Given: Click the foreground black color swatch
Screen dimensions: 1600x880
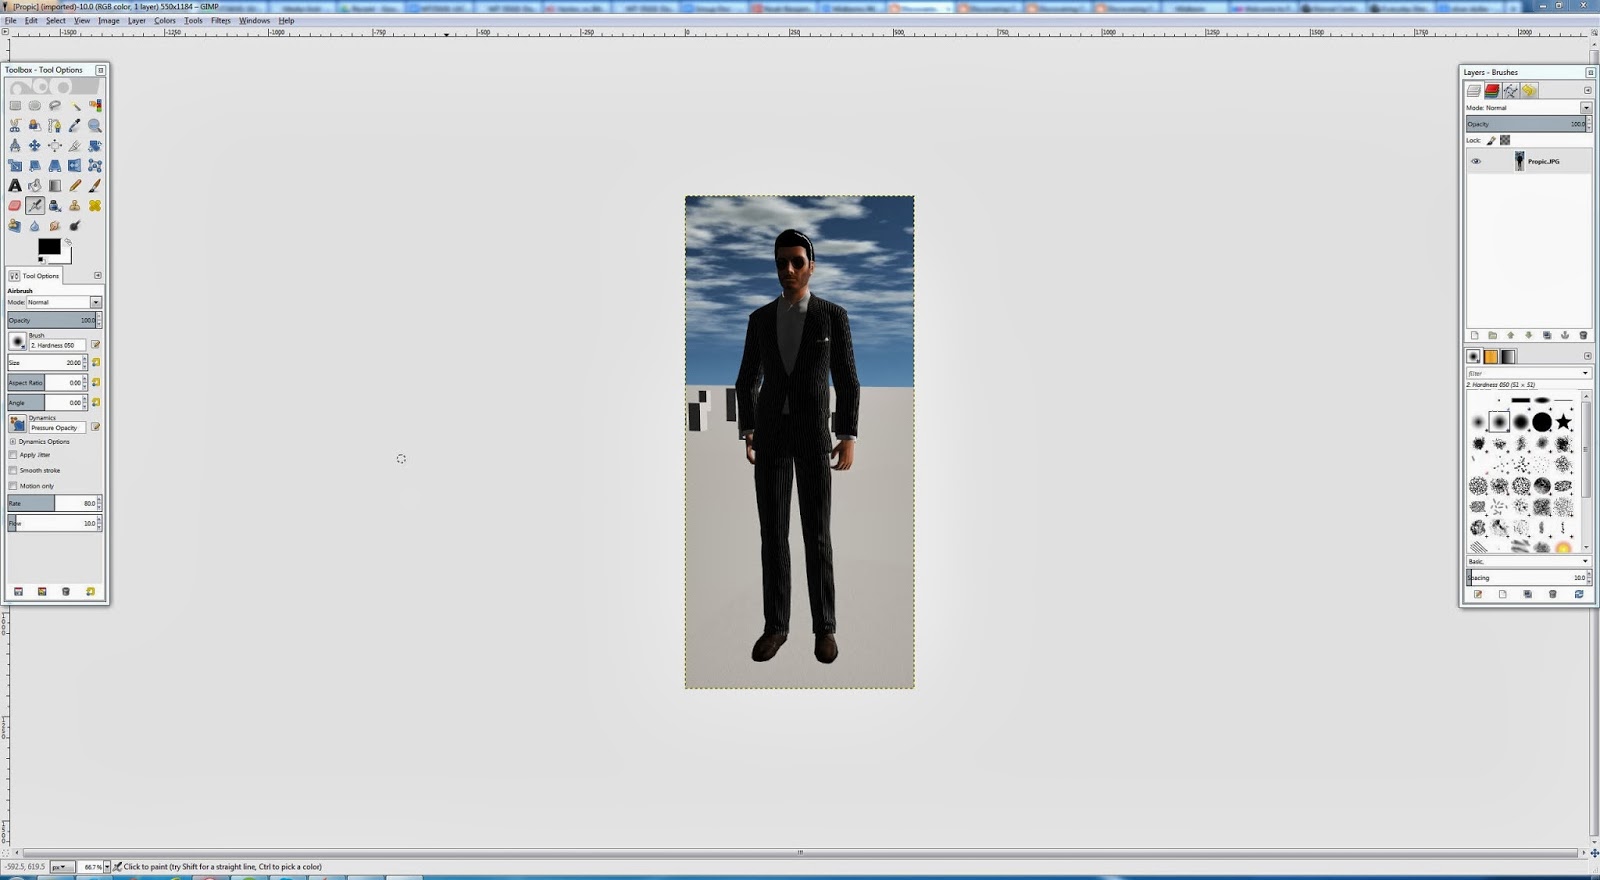Looking at the screenshot, I should pyautogui.click(x=49, y=246).
